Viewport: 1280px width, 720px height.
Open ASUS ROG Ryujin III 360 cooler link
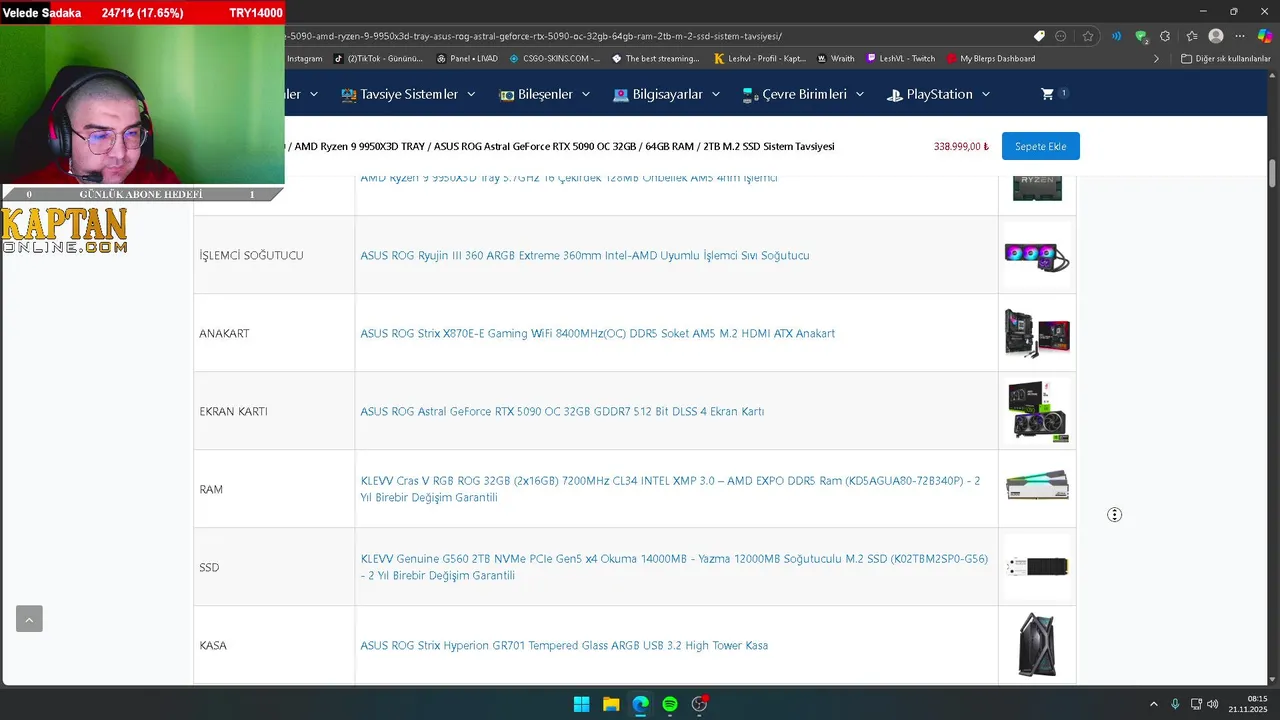coord(585,255)
